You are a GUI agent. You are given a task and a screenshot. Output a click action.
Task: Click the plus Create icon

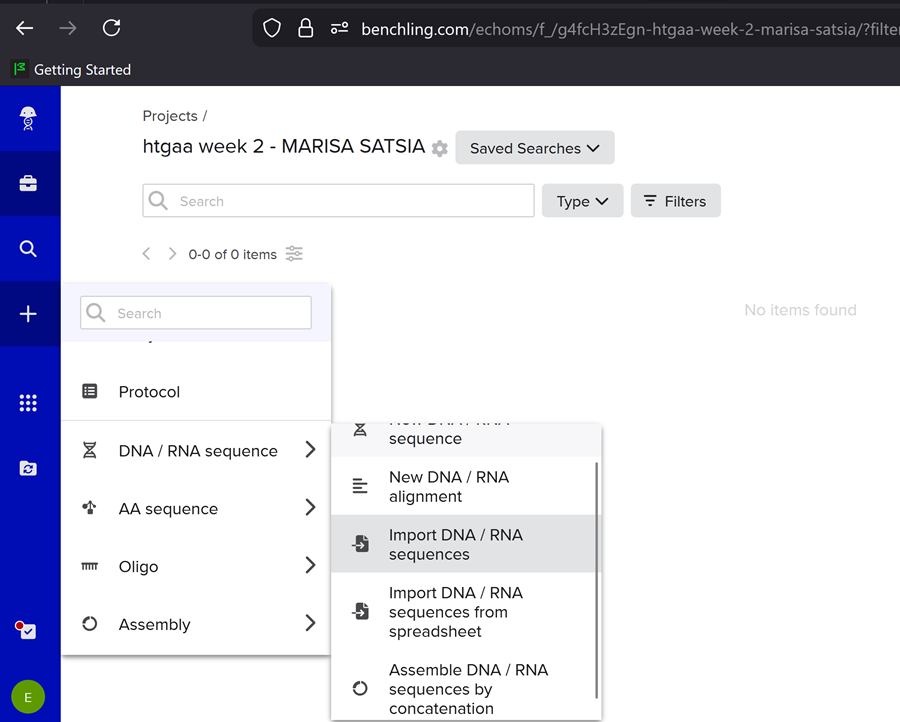tap(28, 314)
